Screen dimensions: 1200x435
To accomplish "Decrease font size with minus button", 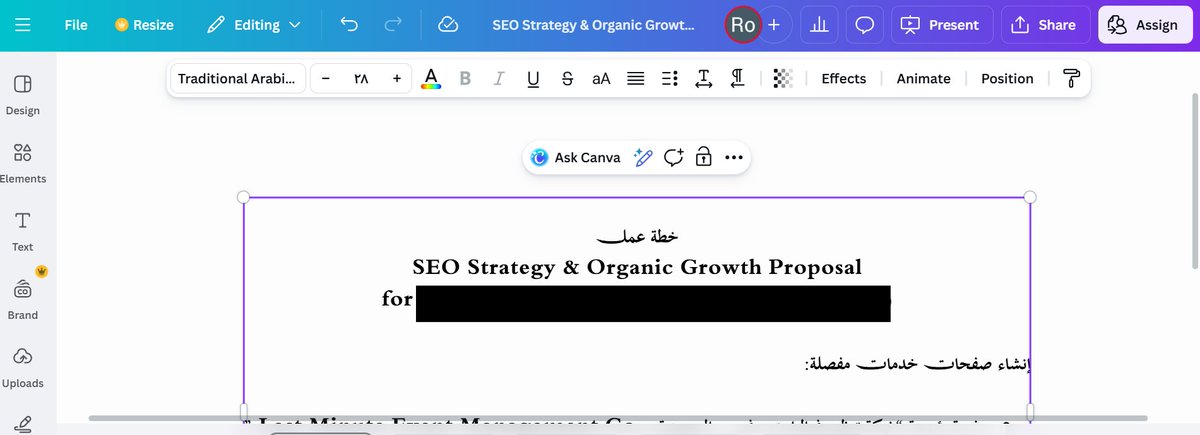I will point(325,78).
